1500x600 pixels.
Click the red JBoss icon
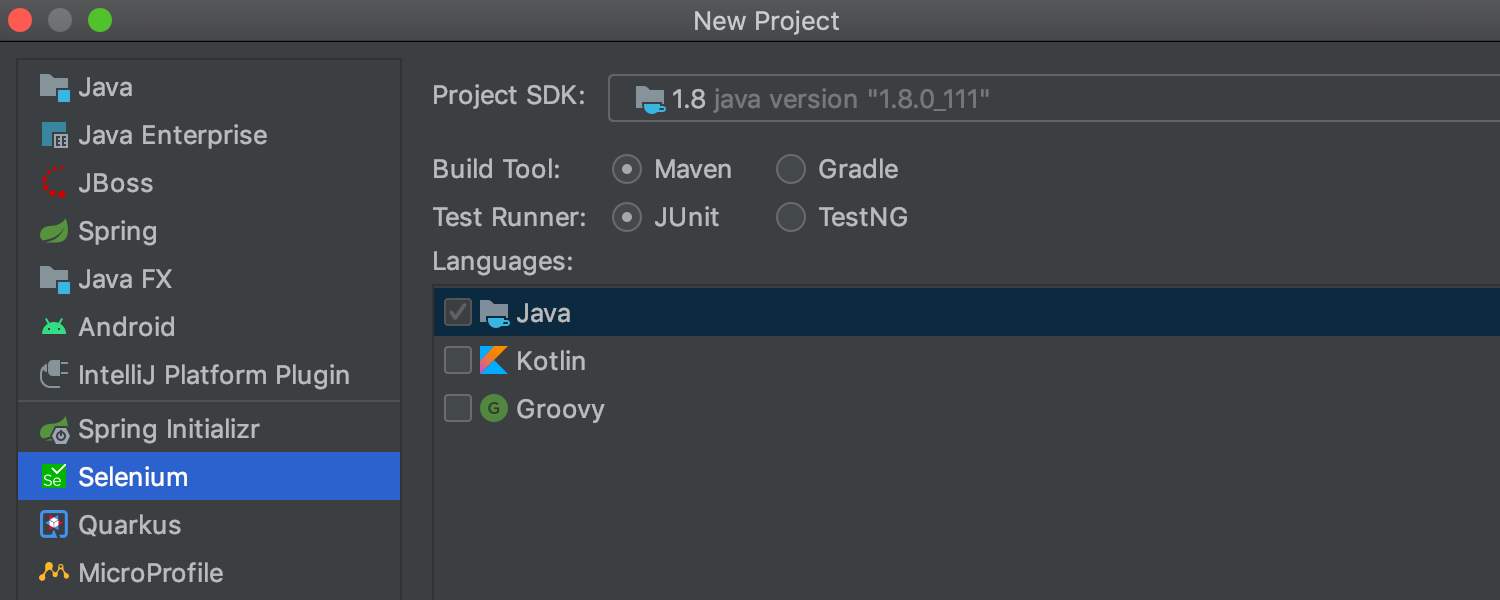[54, 183]
